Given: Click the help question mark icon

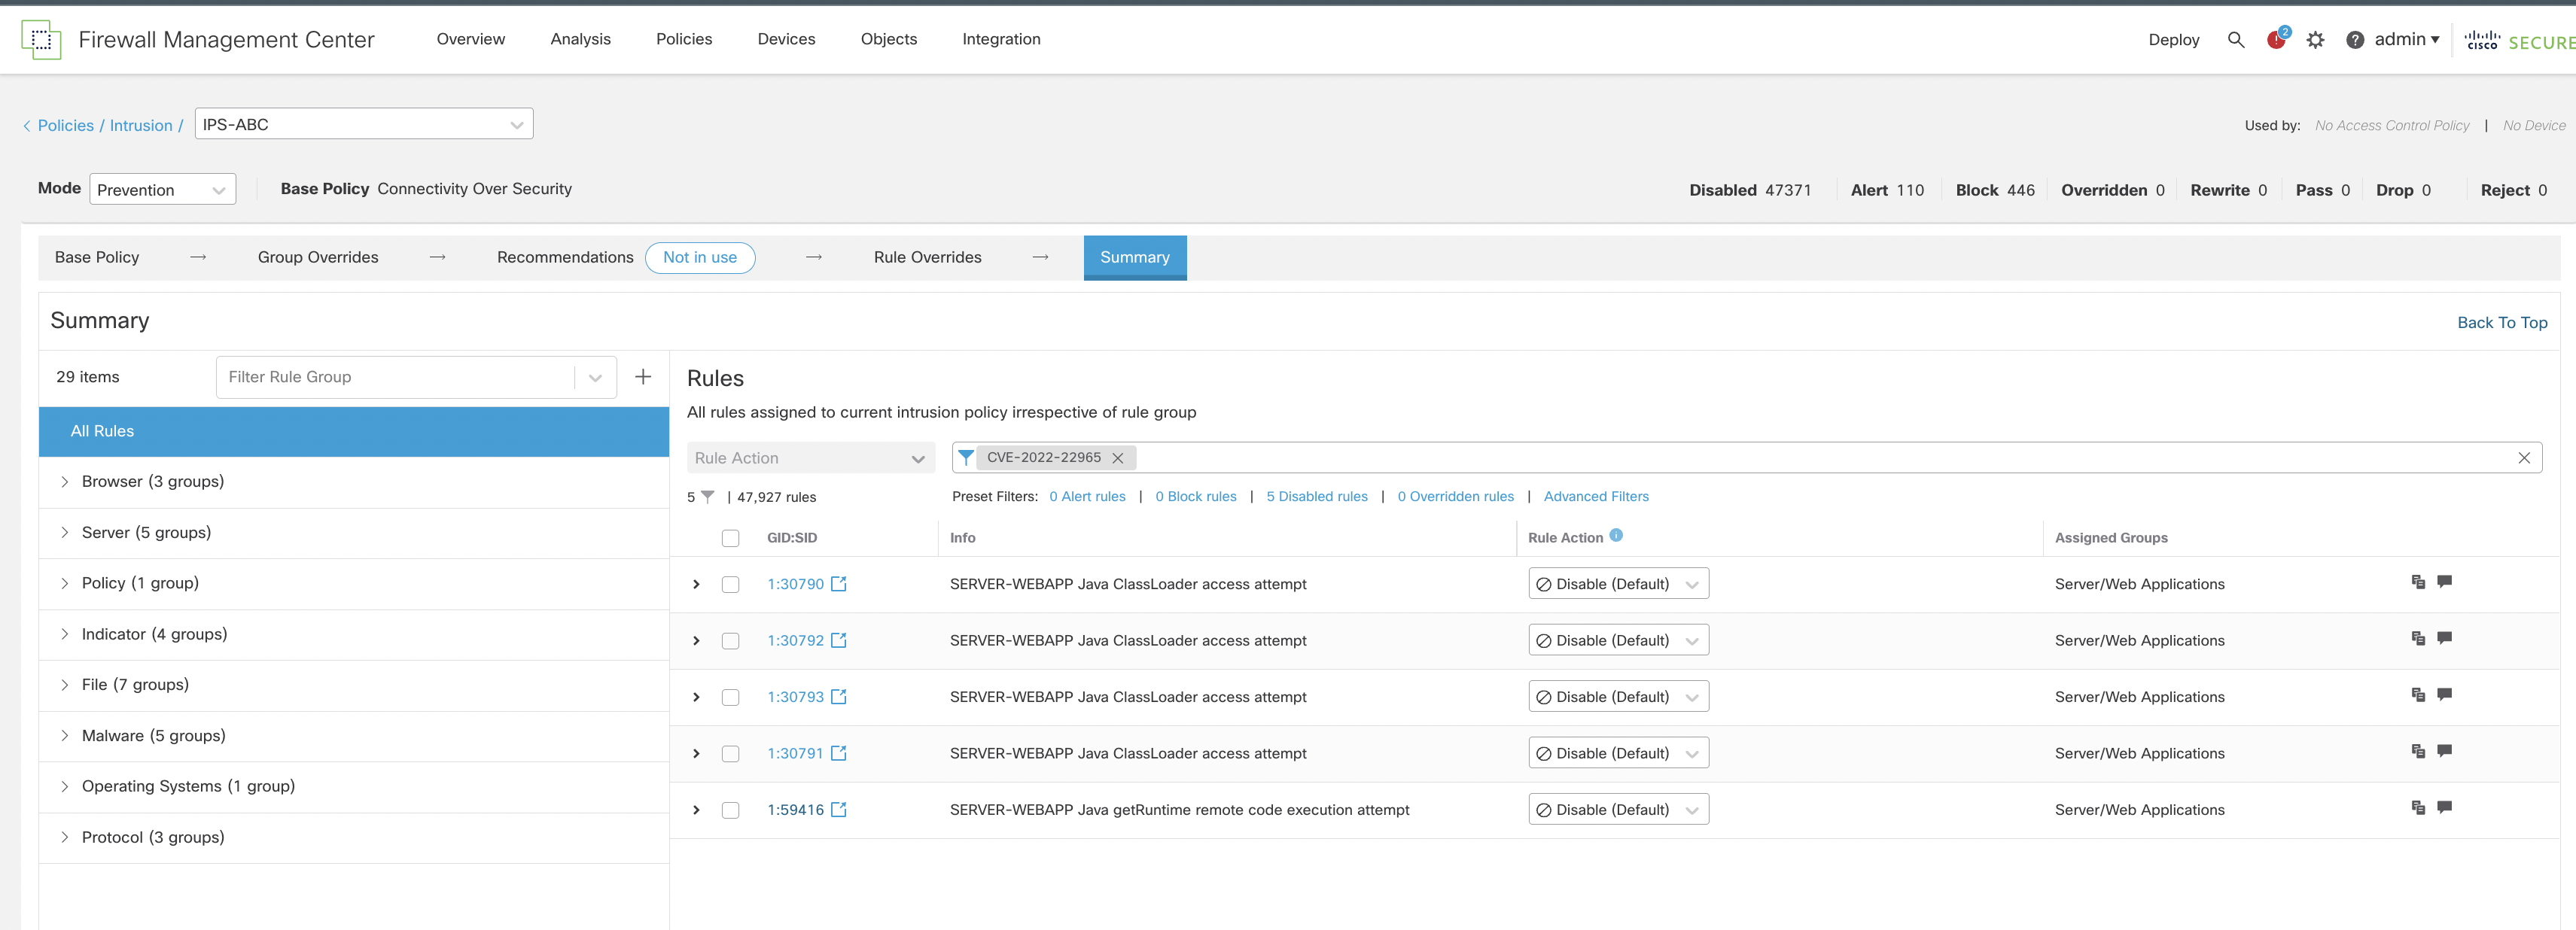Looking at the screenshot, I should pyautogui.click(x=2354, y=40).
